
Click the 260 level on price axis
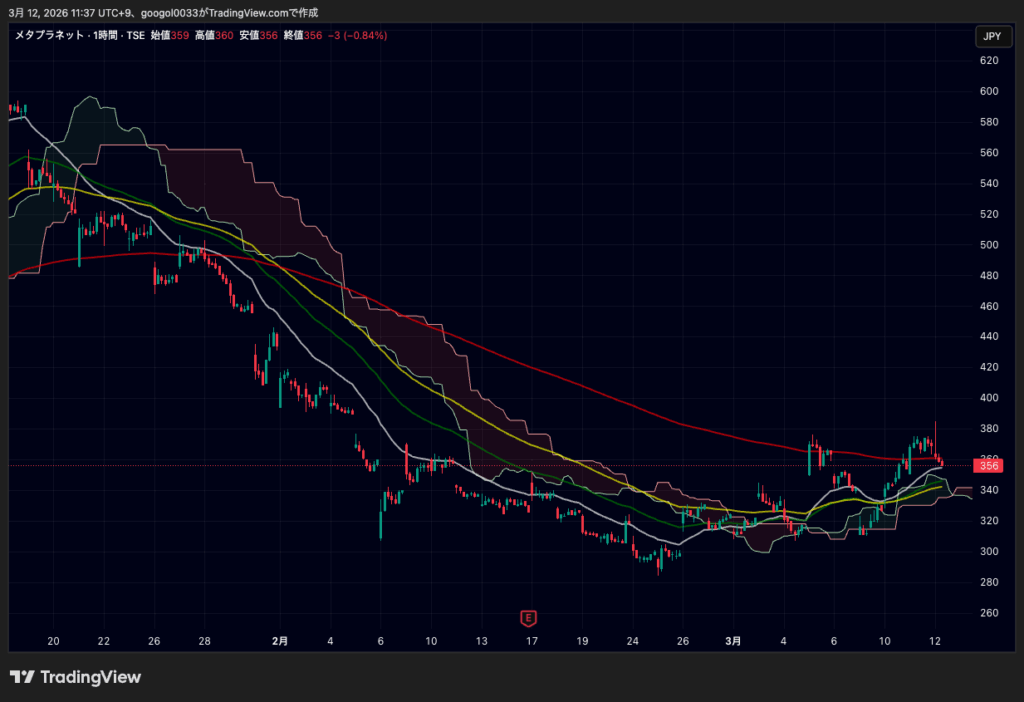pyautogui.click(x=989, y=613)
